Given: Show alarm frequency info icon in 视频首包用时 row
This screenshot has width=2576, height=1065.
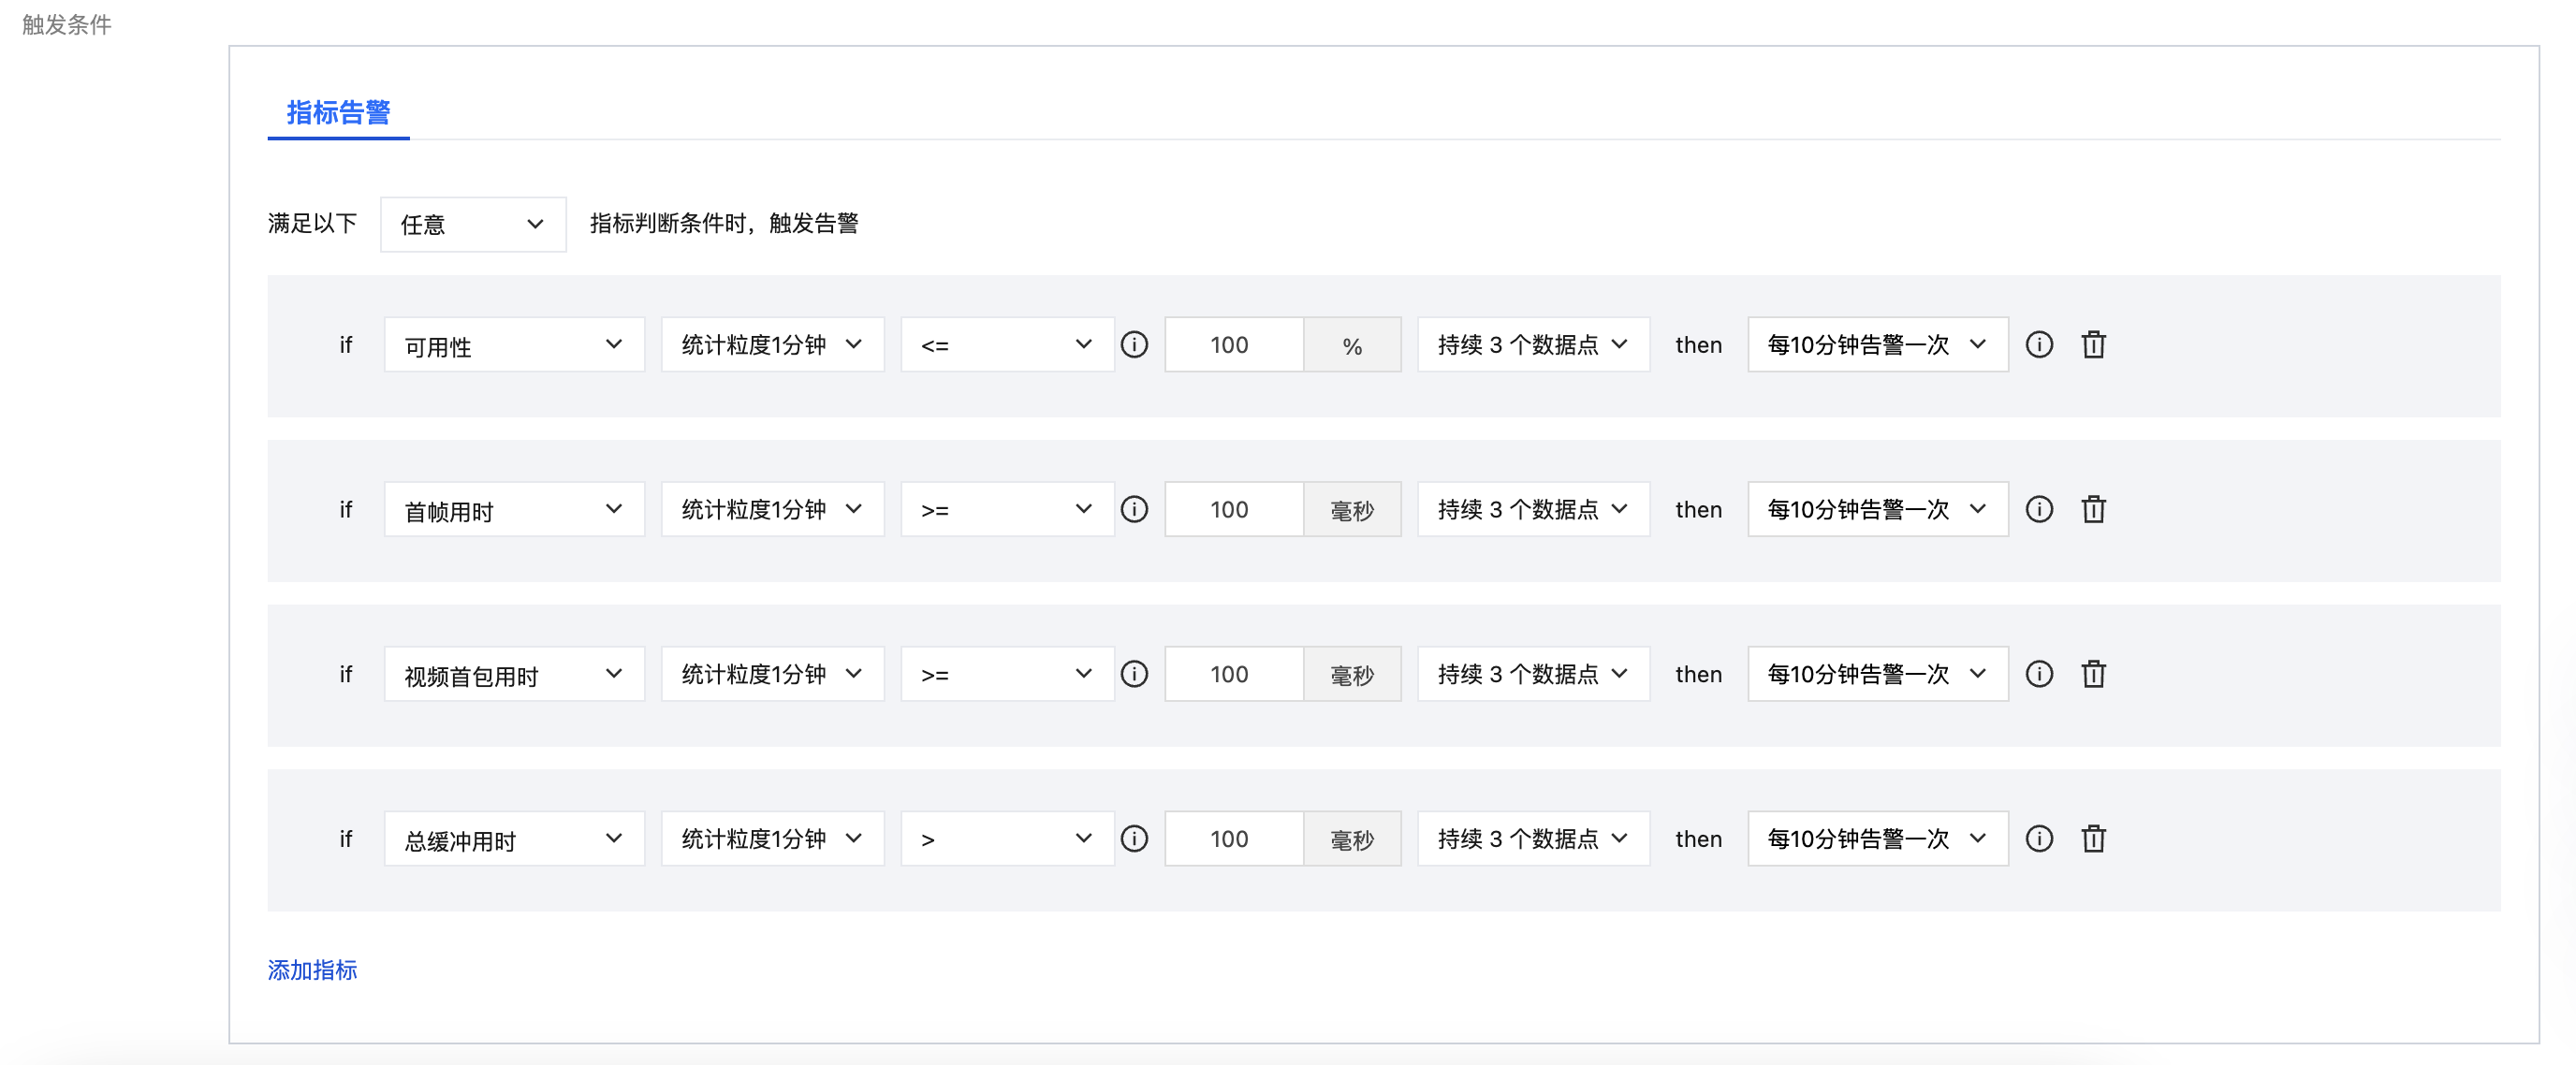Looking at the screenshot, I should [2039, 674].
